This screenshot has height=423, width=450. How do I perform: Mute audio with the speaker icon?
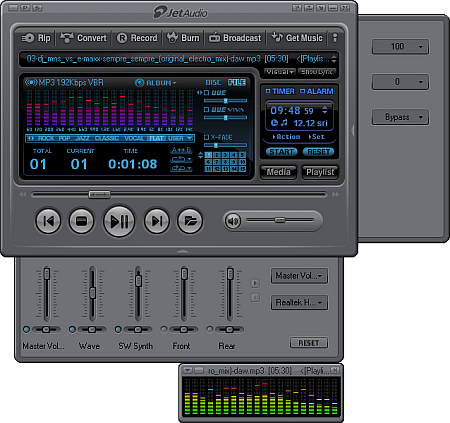point(233,221)
